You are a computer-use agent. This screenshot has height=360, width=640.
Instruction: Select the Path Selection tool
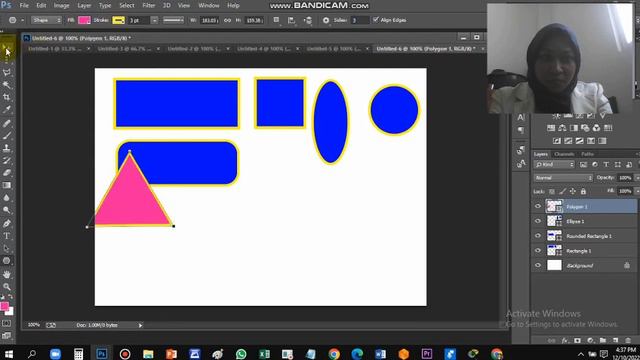pos(7,248)
